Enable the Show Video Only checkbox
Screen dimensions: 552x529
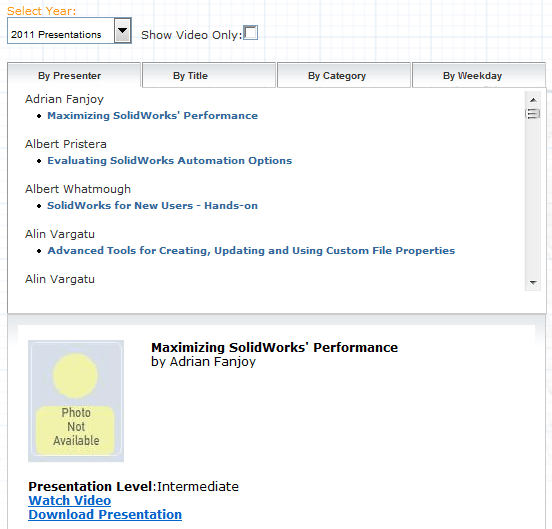[x=250, y=33]
